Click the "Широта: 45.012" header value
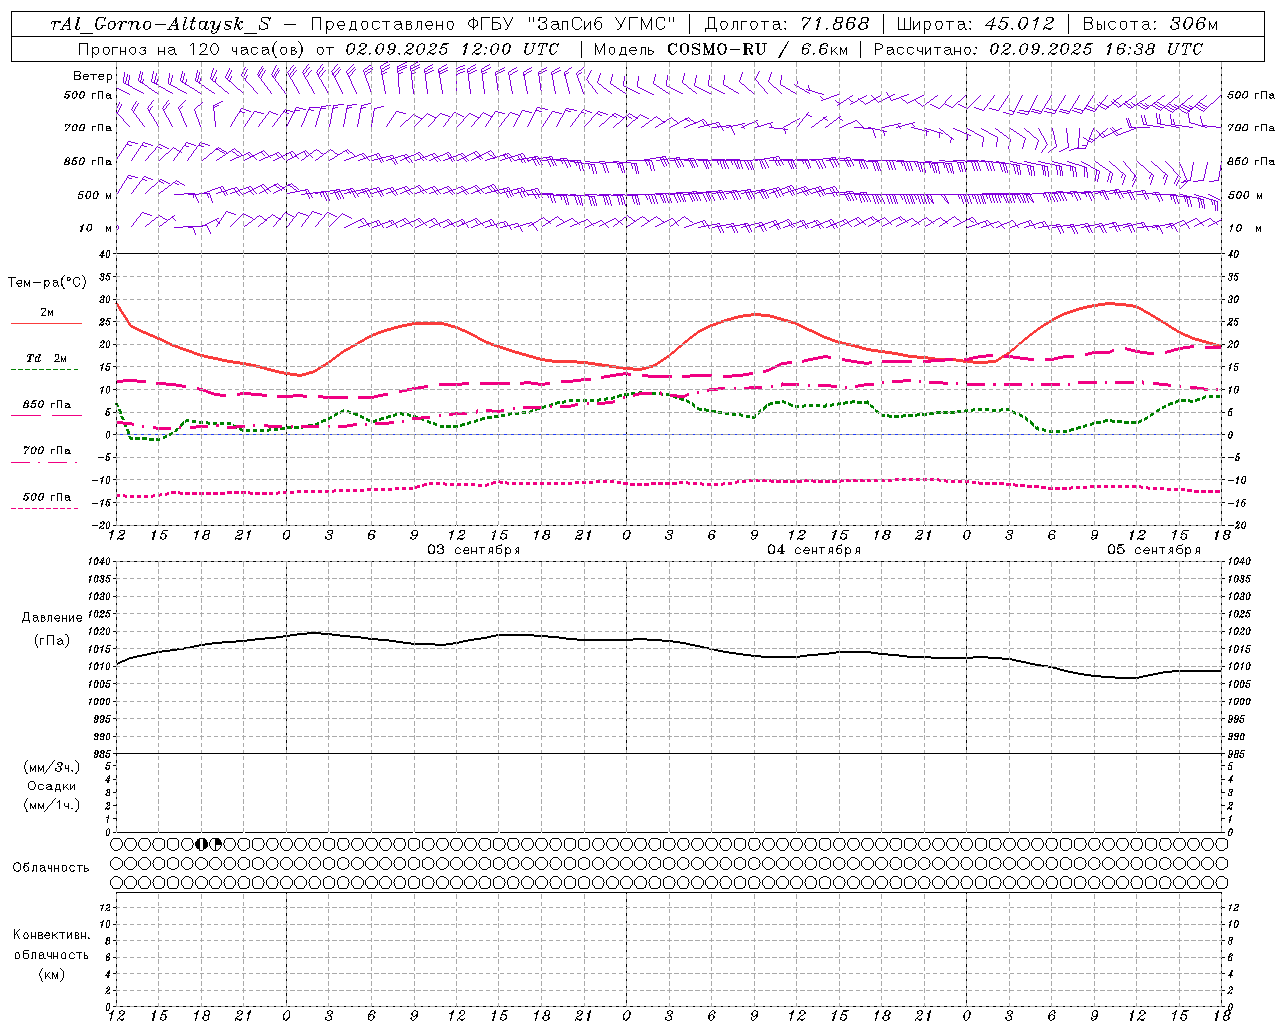Screen dimensions: 1280x1024 [x=976, y=24]
